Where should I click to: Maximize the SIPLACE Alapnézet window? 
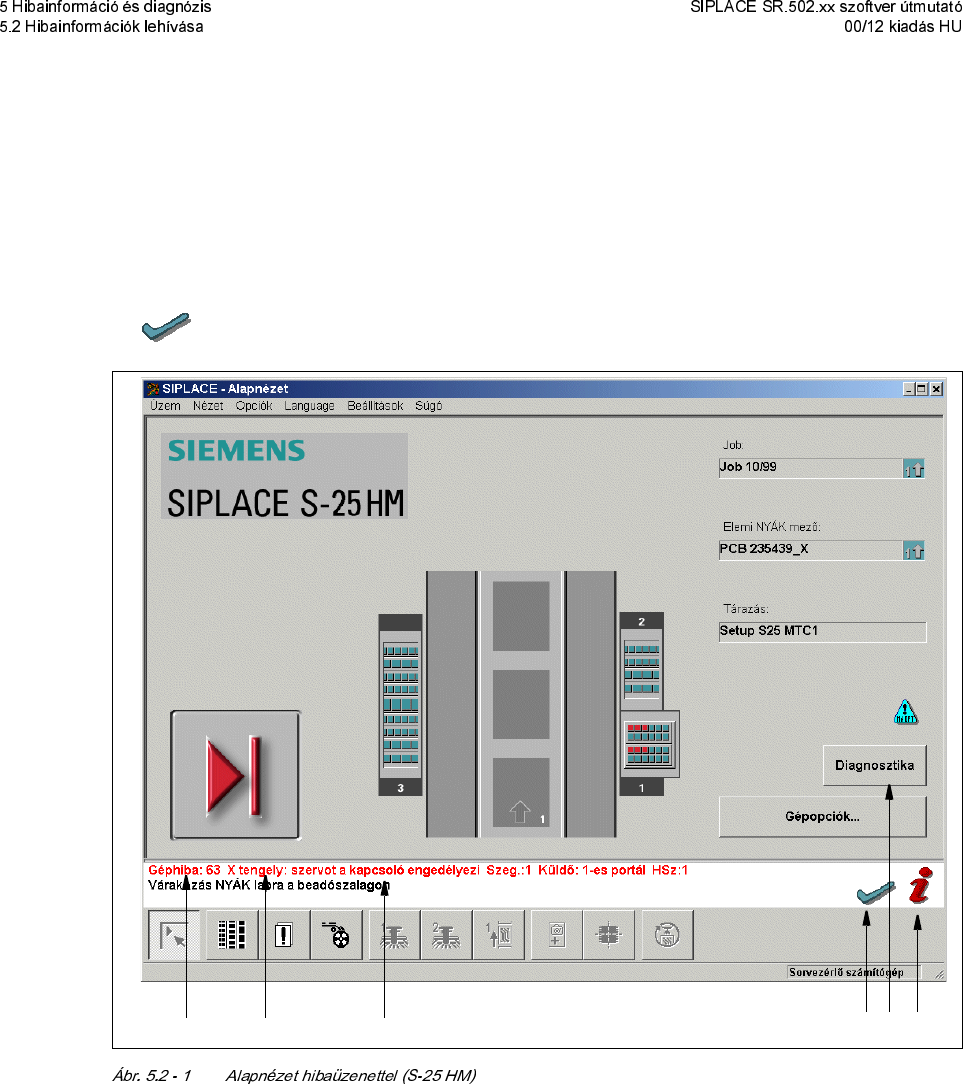click(x=922, y=389)
